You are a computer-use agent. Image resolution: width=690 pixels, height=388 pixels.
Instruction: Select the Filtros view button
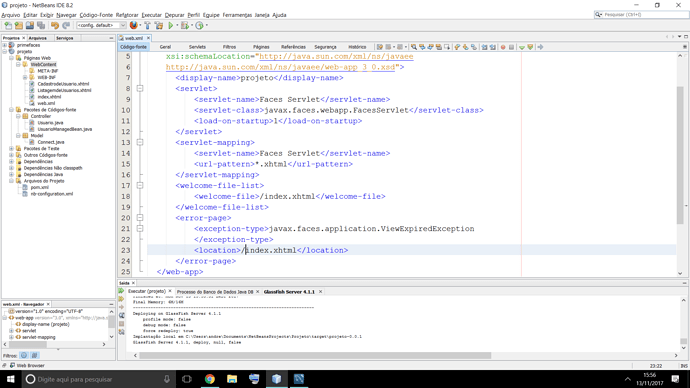tap(229, 47)
